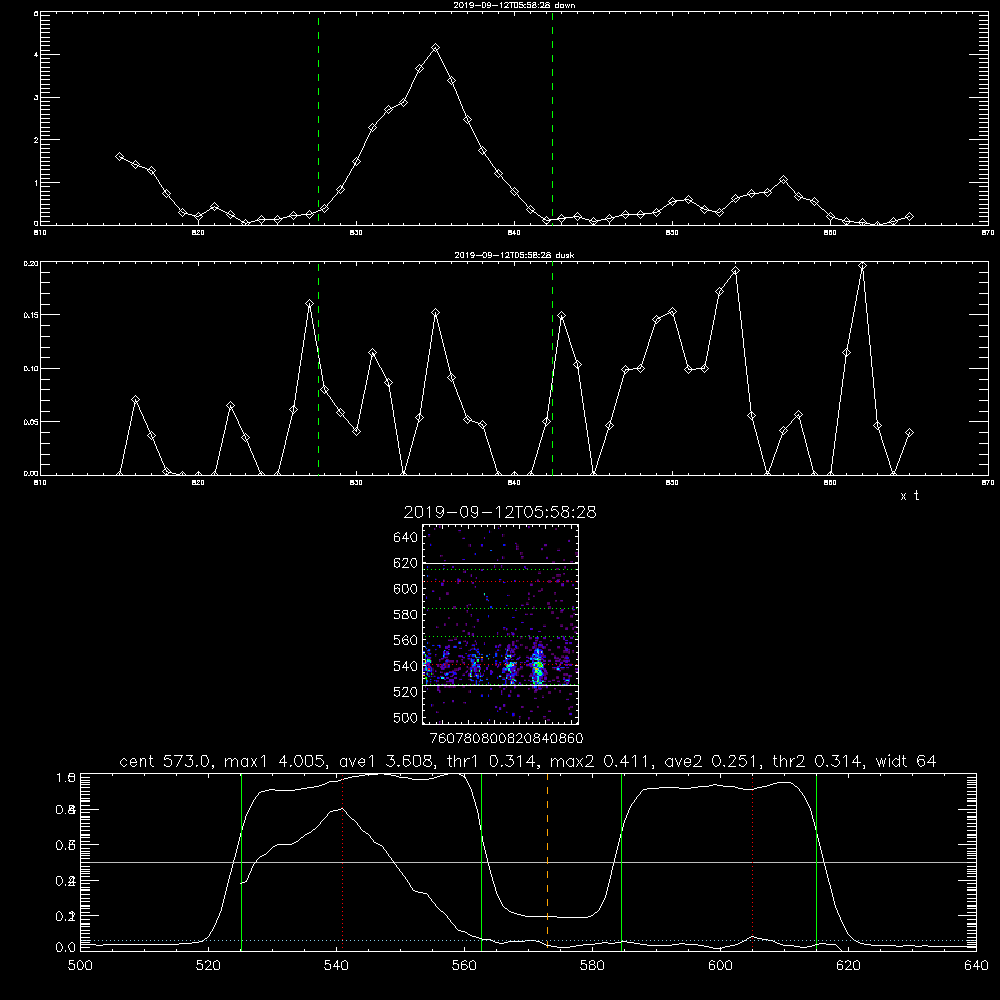This screenshot has width=1000, height=1000.
Task: Click the 0.15 label on the dusk plot y-axis
Action: [x=31, y=315]
